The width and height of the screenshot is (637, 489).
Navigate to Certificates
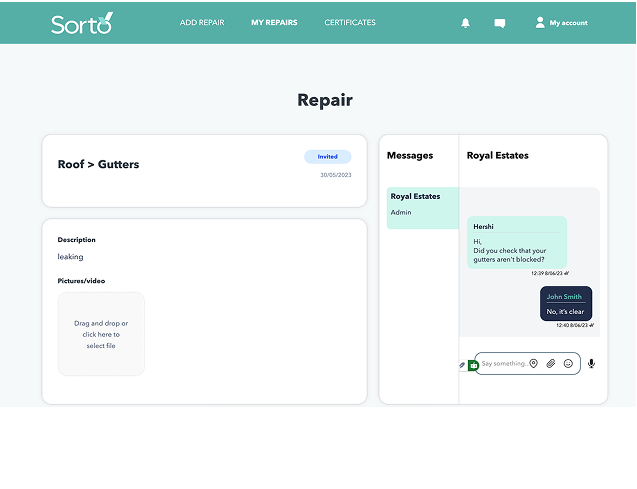350,23
